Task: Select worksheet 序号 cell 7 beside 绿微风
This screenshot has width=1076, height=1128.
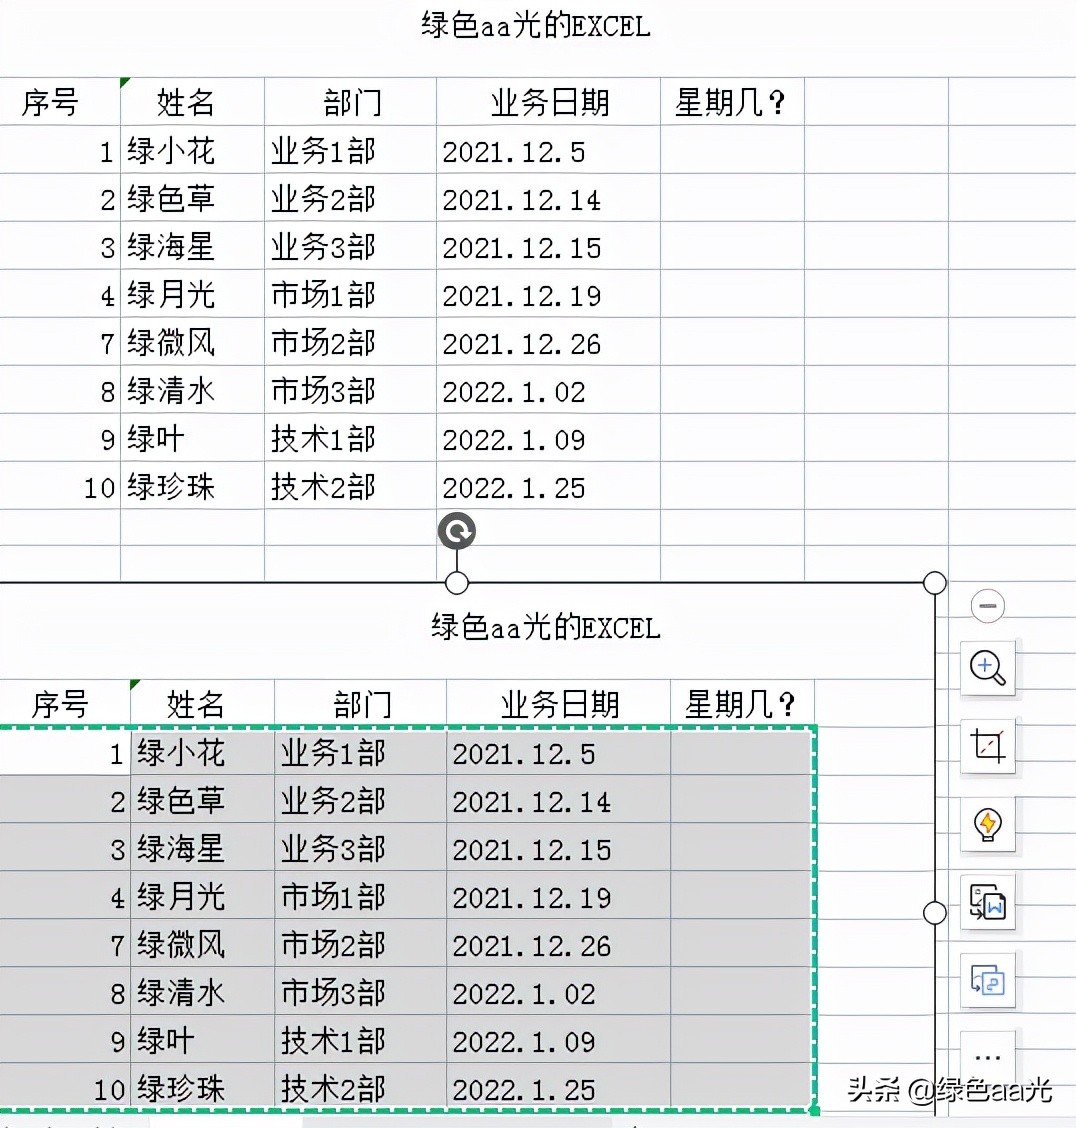Action: (x=60, y=342)
